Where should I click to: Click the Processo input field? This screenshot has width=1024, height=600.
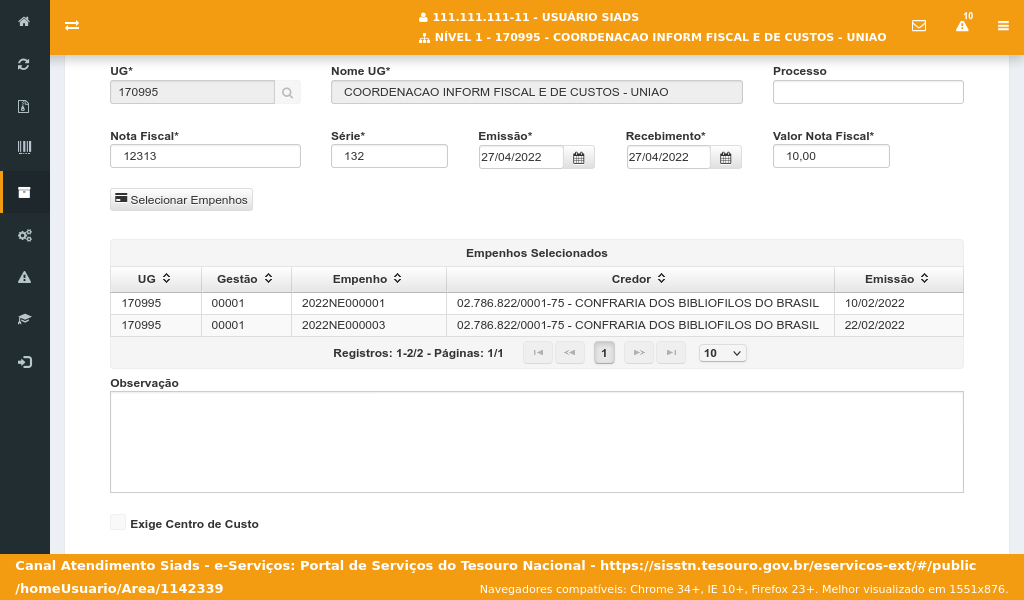(868, 92)
